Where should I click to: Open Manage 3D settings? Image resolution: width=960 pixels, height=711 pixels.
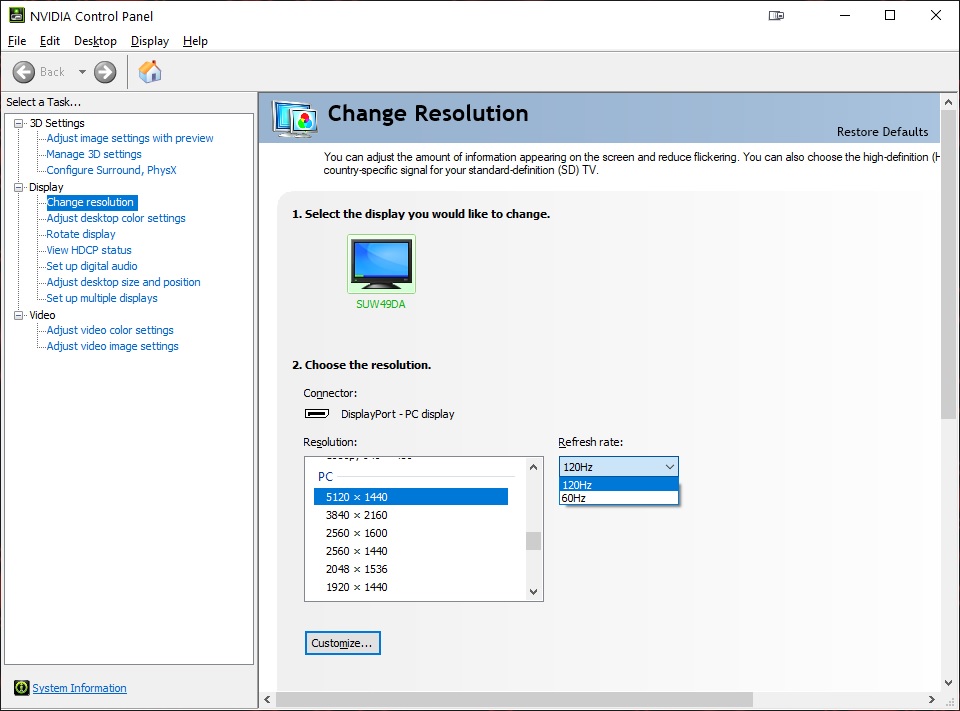click(94, 154)
